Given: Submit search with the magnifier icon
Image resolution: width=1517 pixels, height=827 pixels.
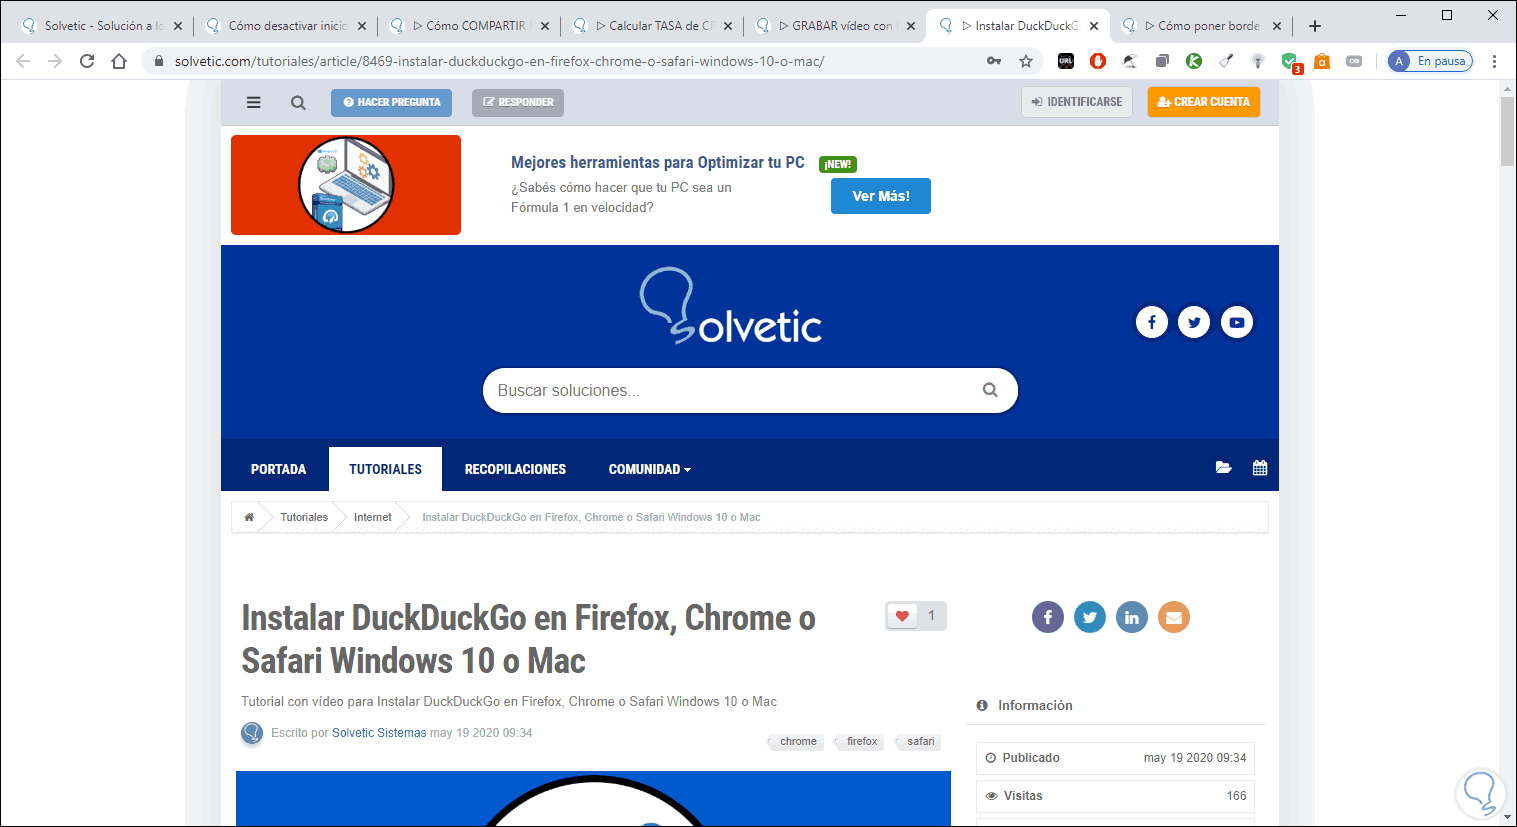Looking at the screenshot, I should coord(990,390).
